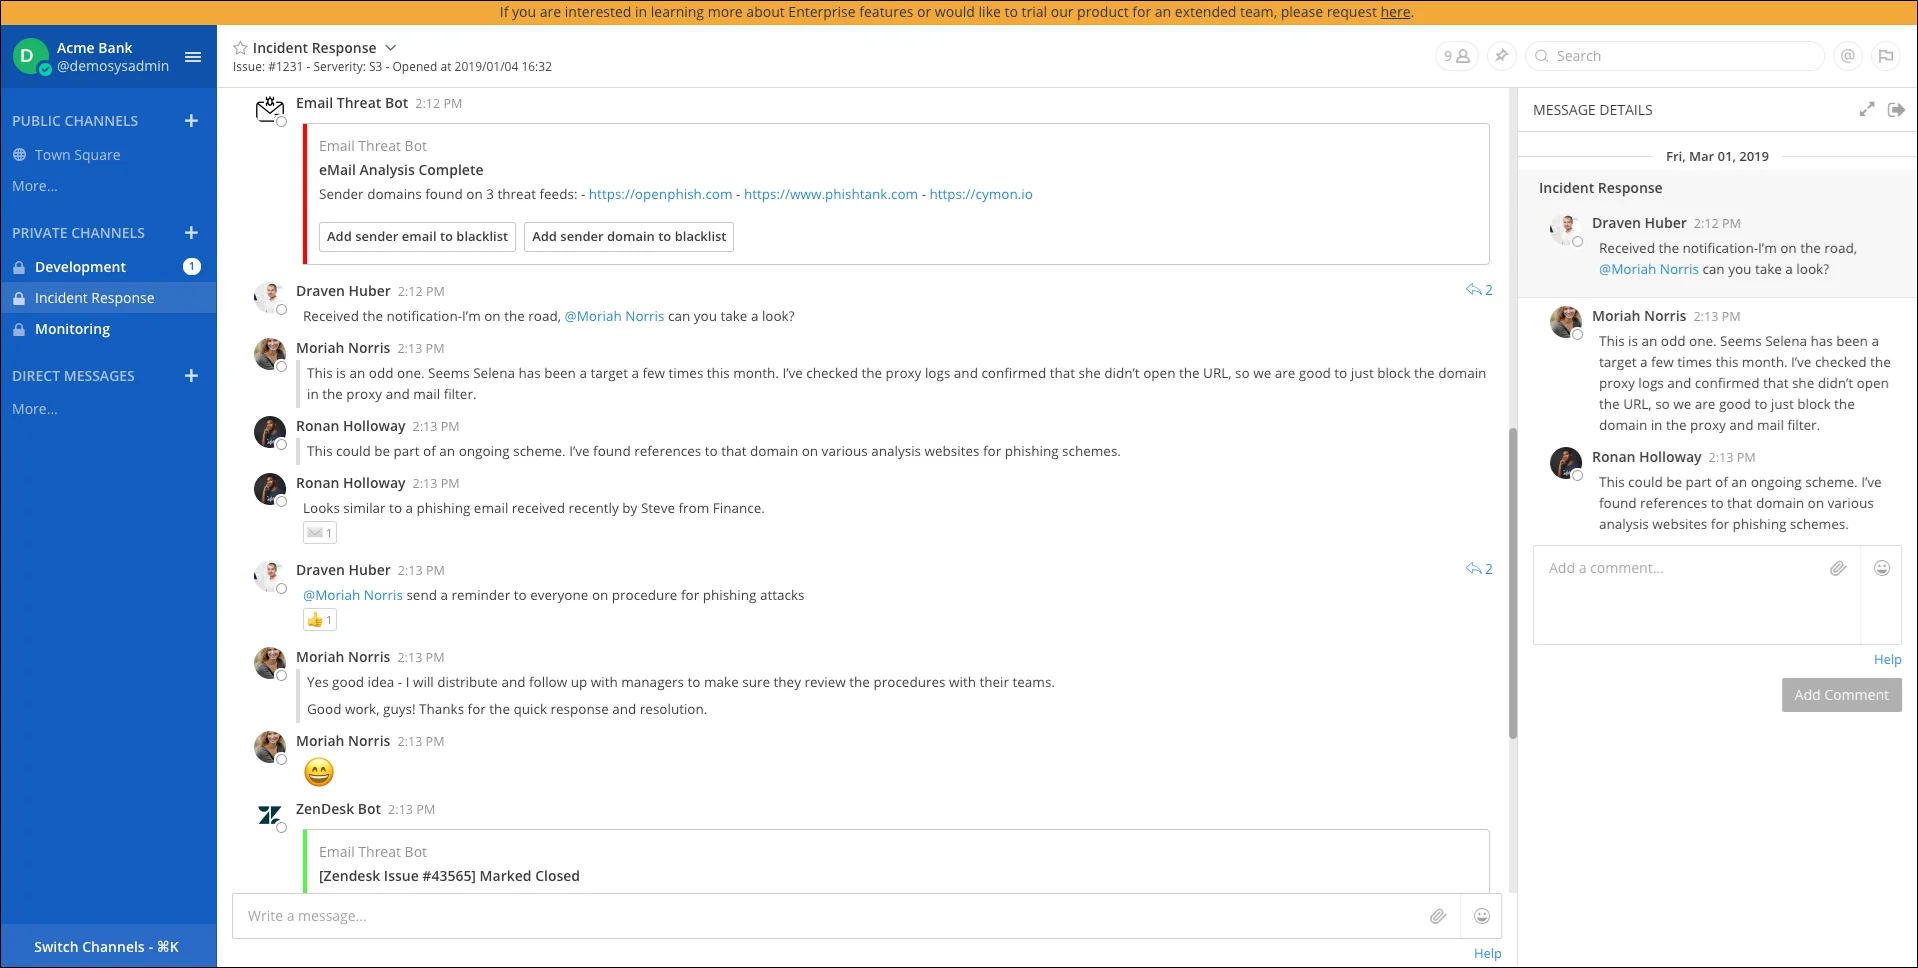Open the Monitoring channel
The height and width of the screenshot is (968, 1918).
(108, 329)
